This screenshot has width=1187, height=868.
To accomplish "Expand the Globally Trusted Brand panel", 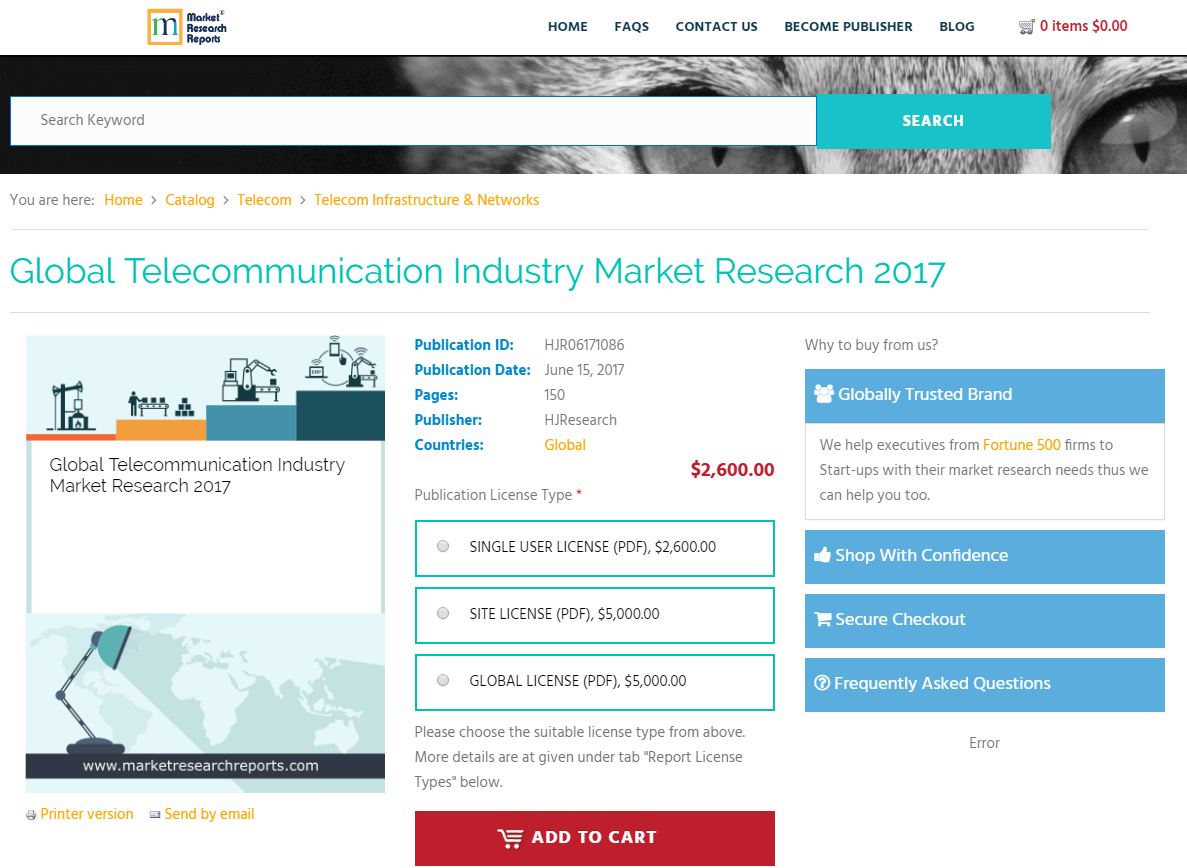I will point(984,396).
